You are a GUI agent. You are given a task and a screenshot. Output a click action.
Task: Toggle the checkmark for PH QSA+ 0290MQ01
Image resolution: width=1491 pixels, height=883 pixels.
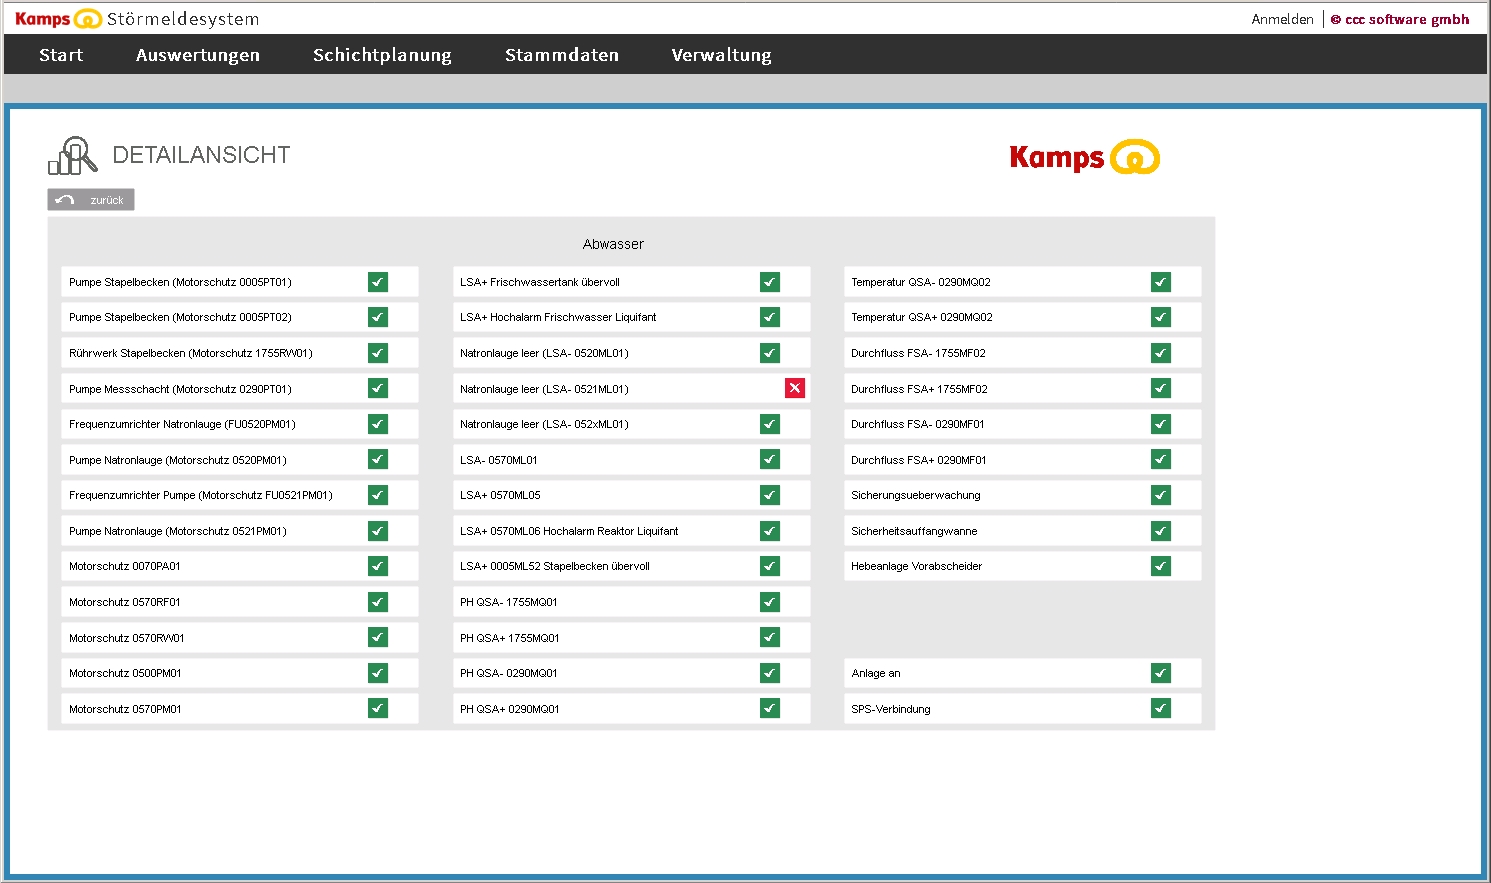[x=769, y=708]
